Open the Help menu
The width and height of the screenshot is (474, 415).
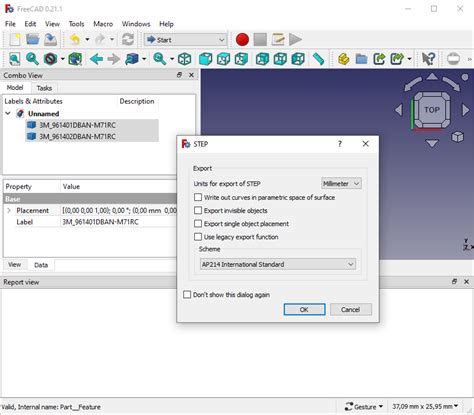(x=166, y=24)
